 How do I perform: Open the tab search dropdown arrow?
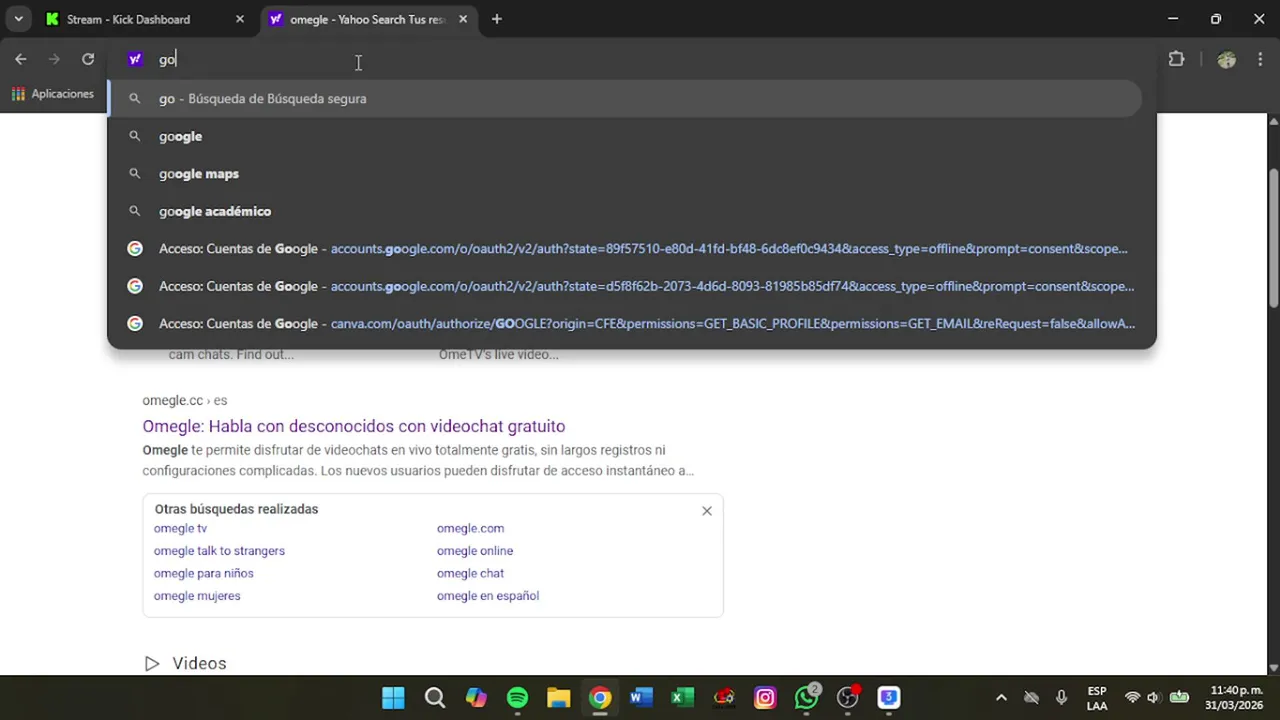18,19
